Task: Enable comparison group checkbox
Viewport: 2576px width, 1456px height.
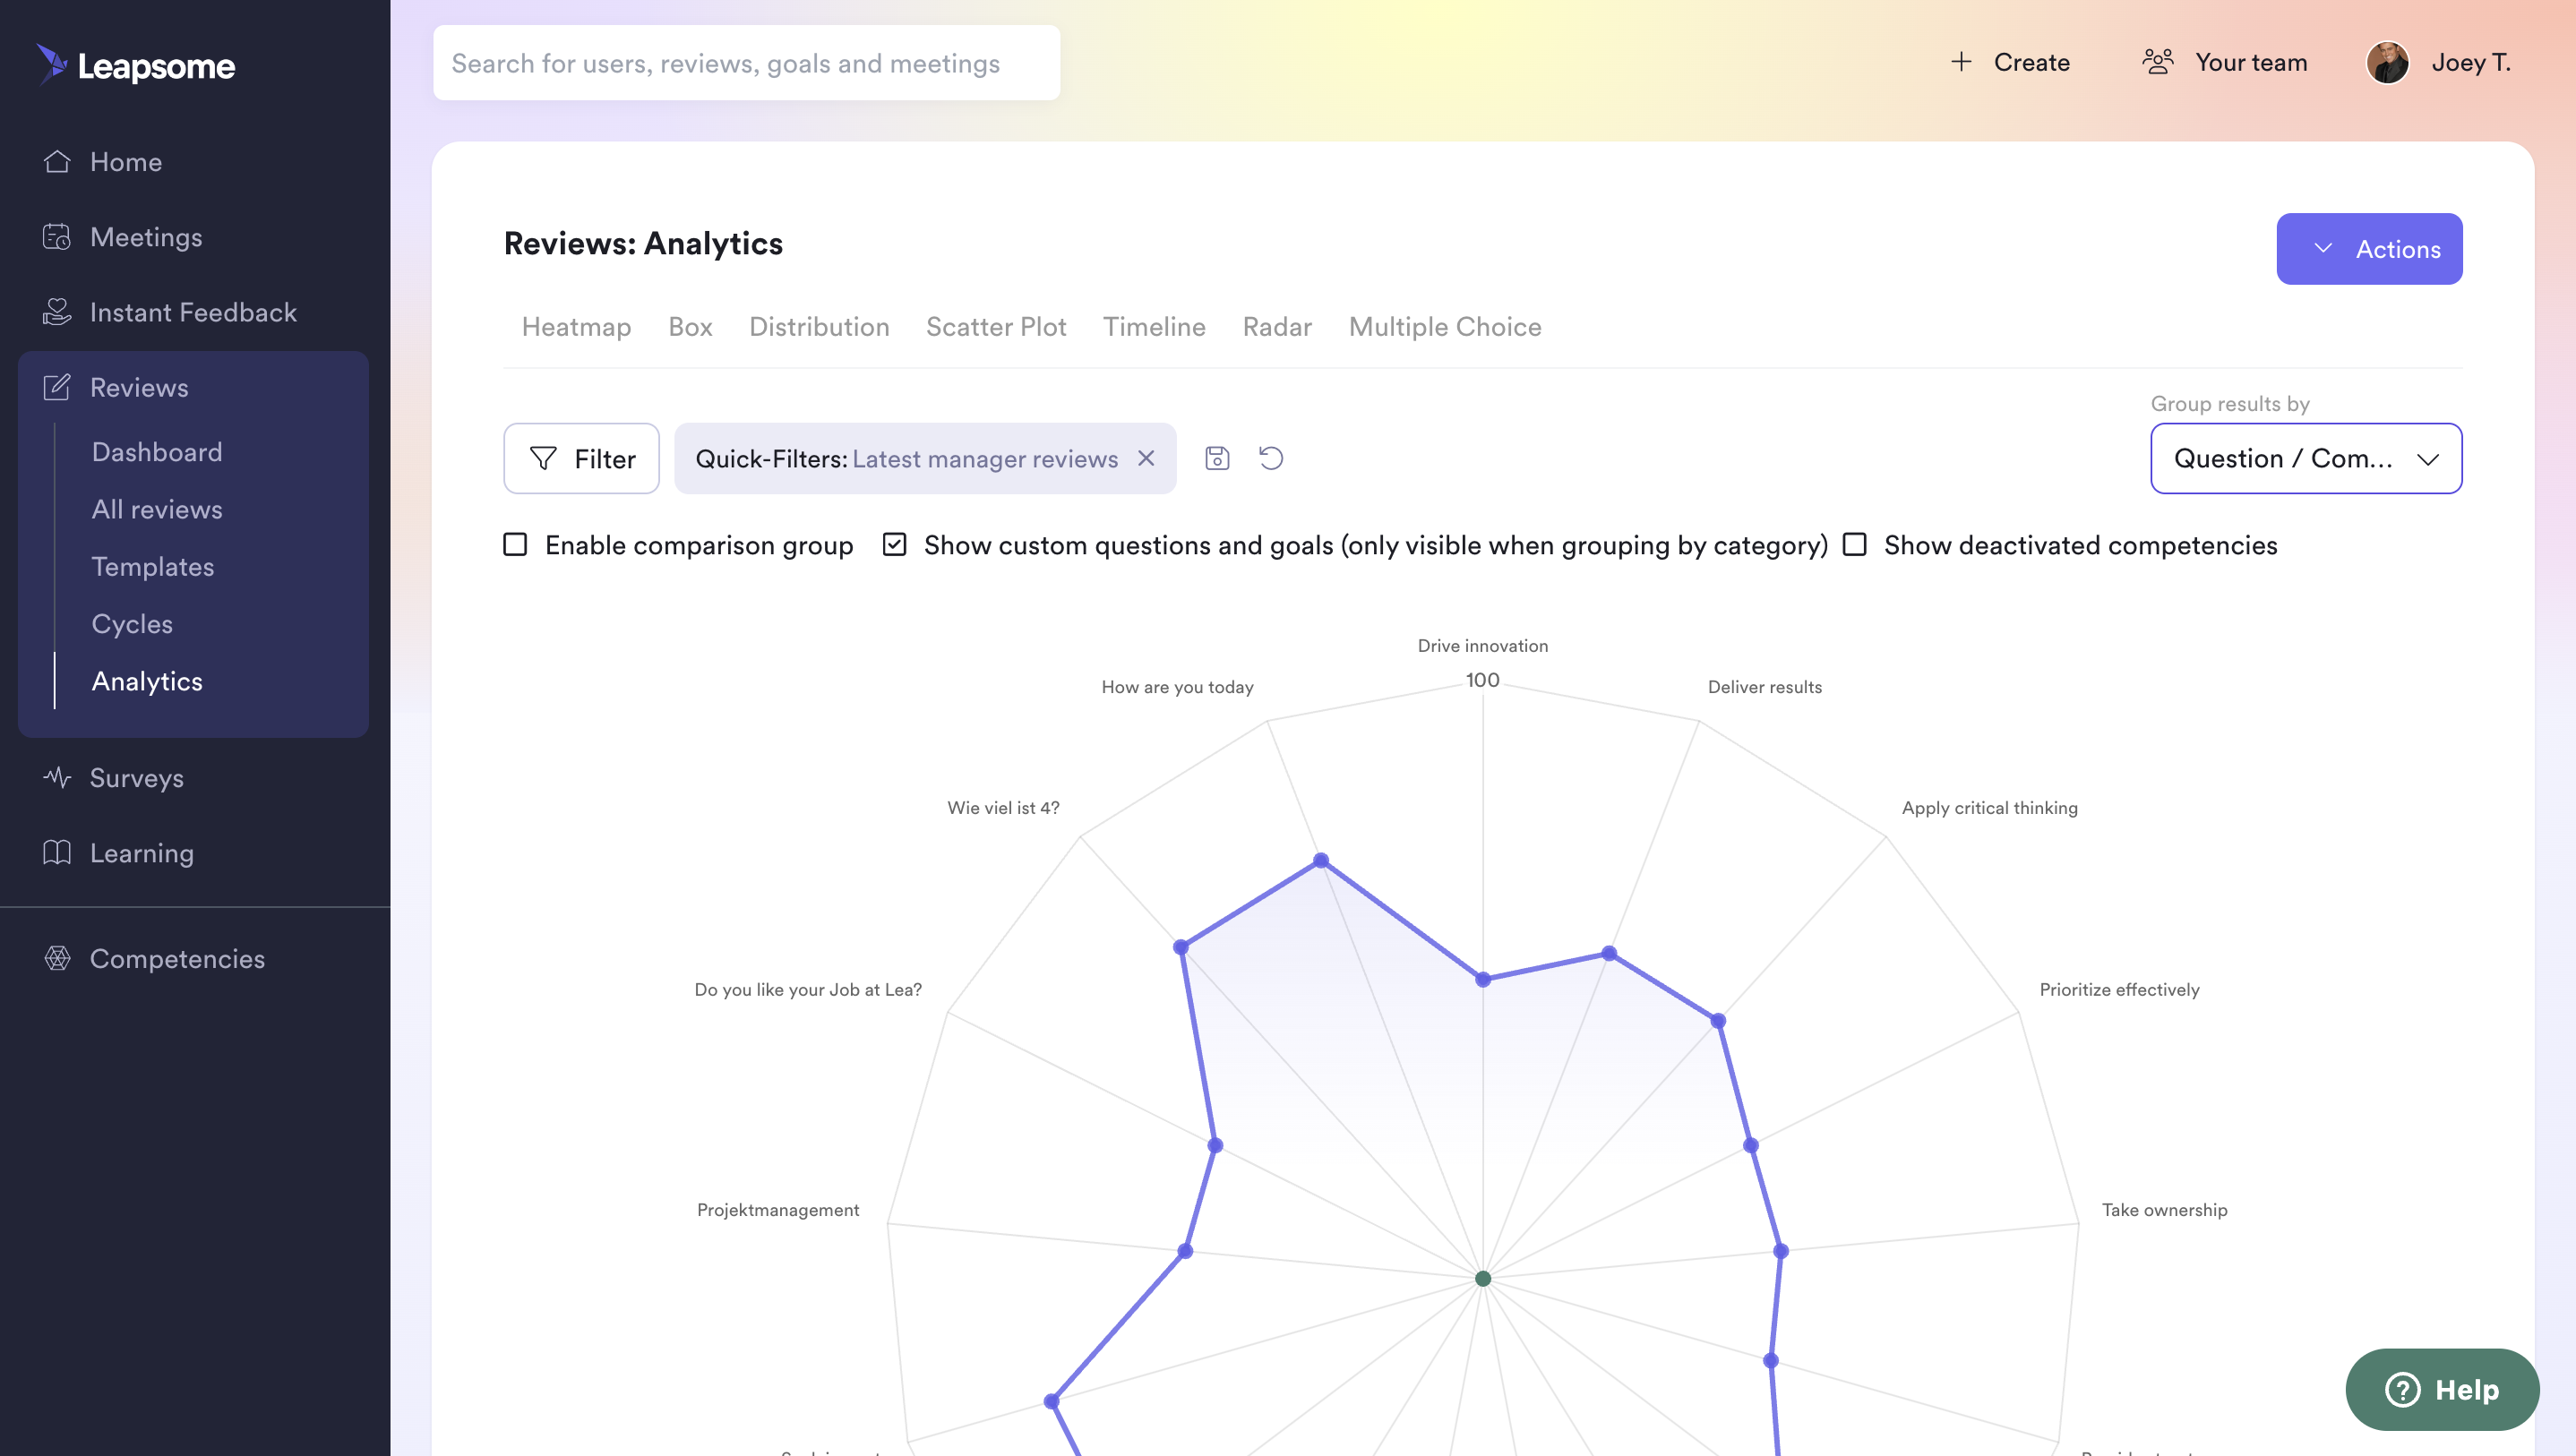Action: point(515,544)
